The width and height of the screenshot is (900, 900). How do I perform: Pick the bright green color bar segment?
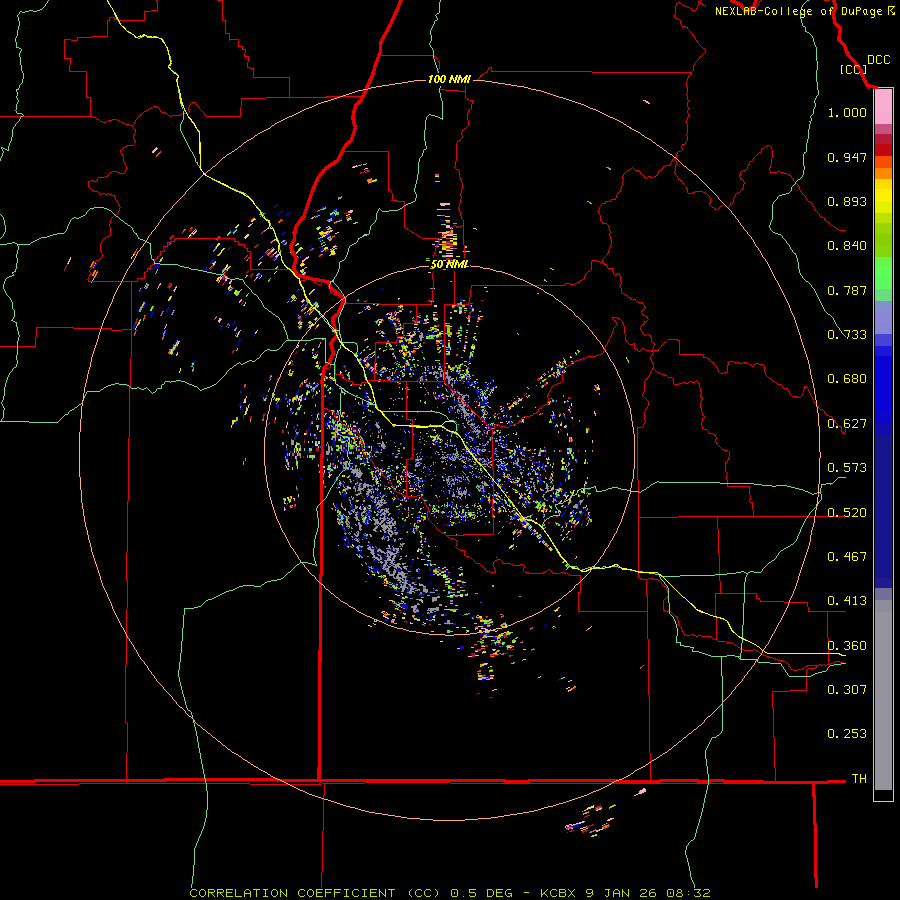883,273
